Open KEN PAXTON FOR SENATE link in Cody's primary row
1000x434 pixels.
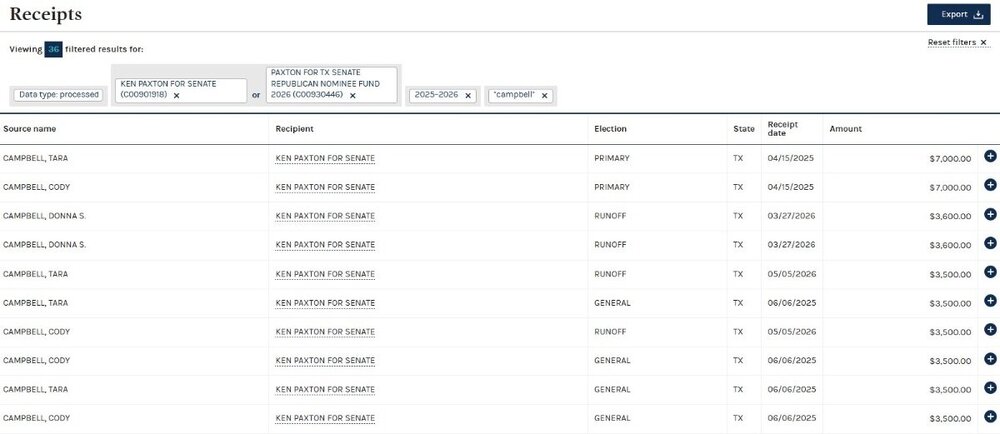pos(325,187)
